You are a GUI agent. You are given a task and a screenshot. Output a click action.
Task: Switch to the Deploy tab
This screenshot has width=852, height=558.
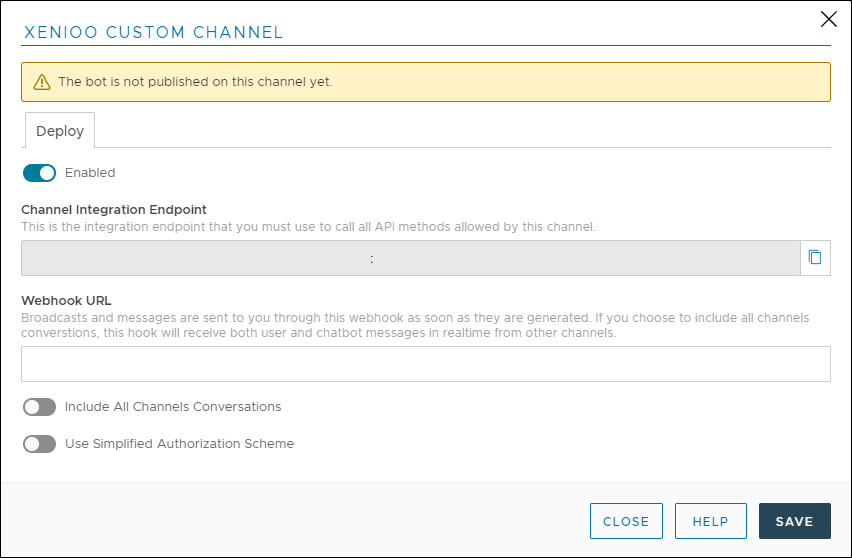[60, 131]
